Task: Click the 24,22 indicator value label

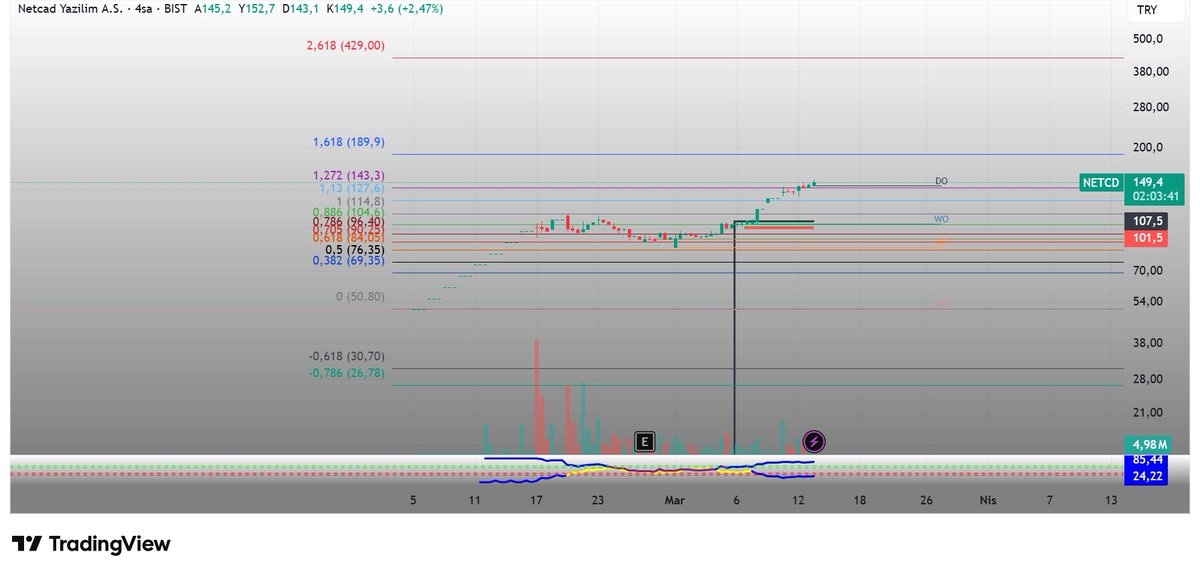Action: [x=1148, y=477]
